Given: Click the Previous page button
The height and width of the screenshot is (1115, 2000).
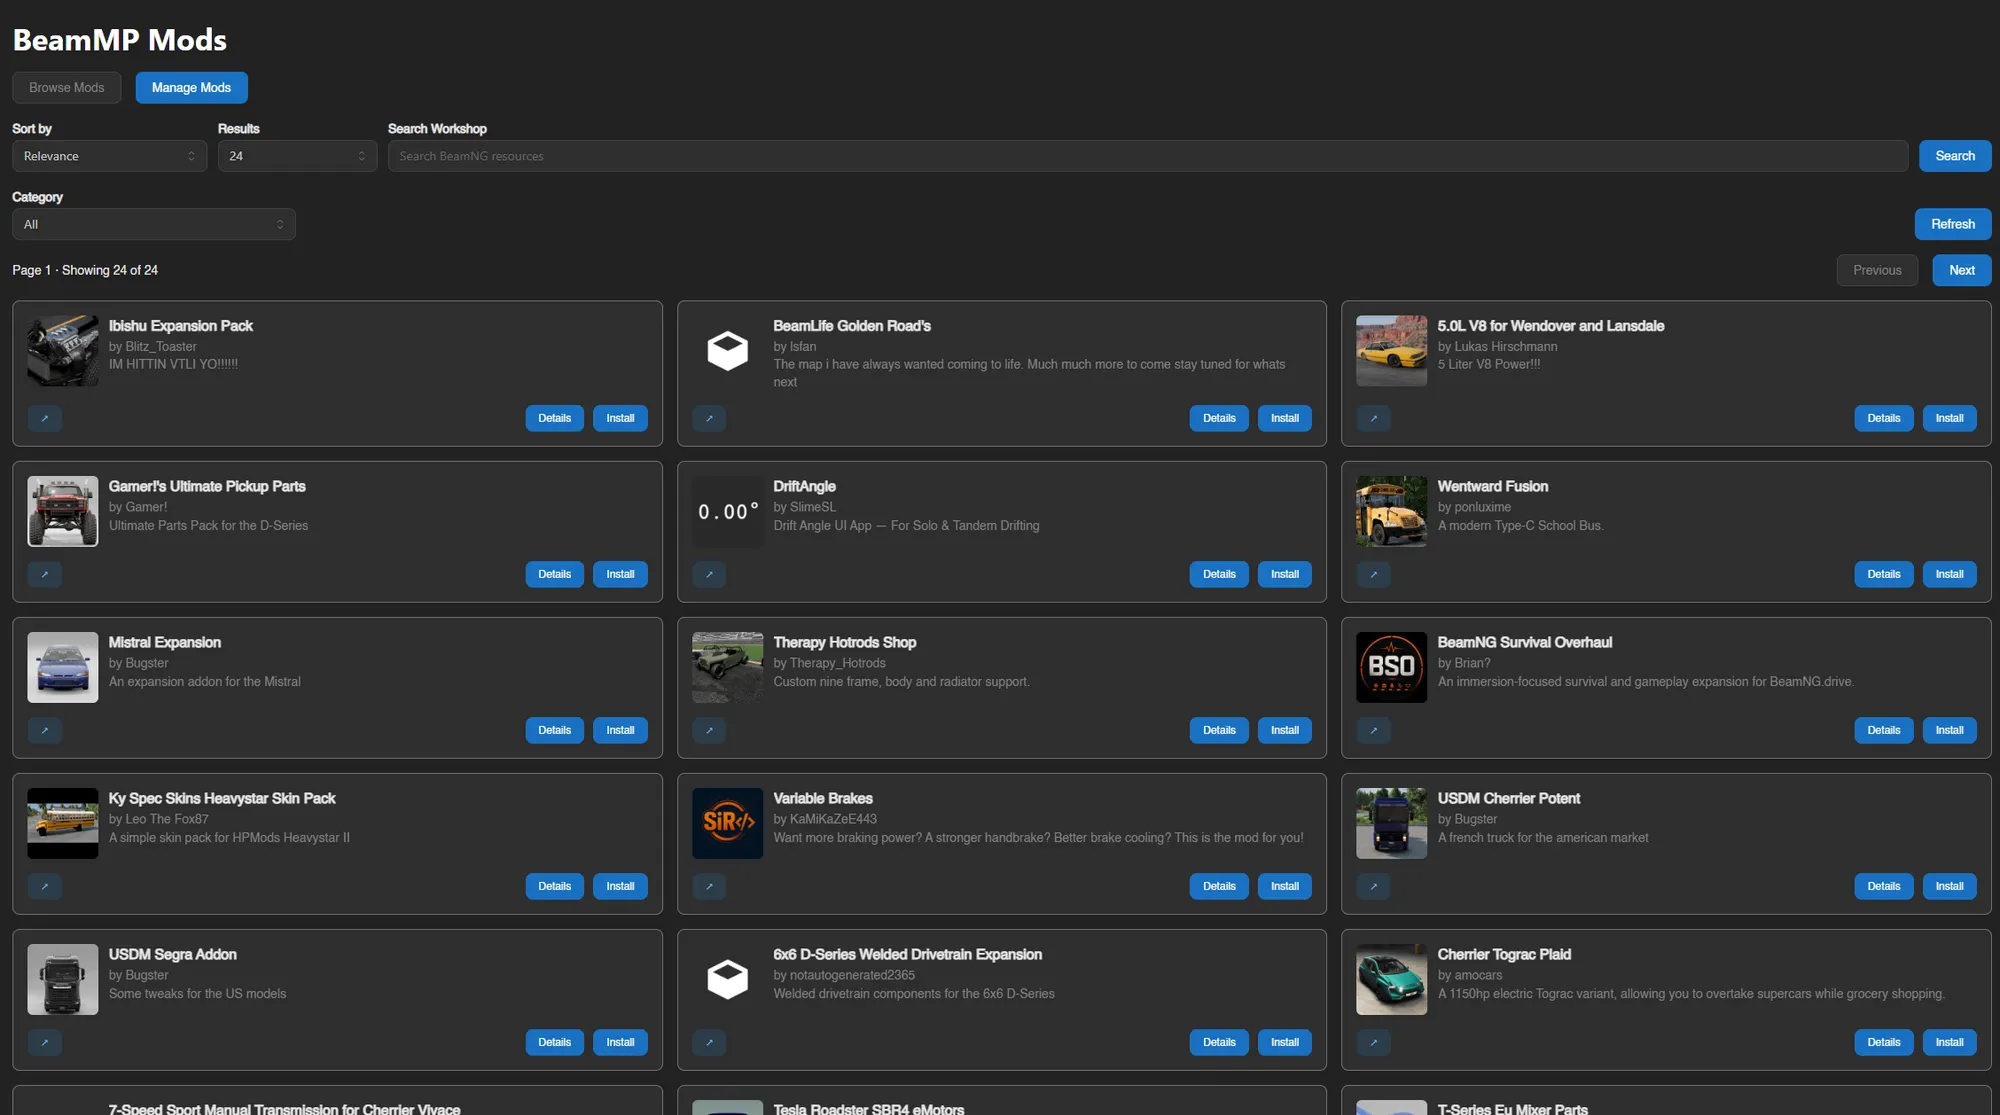Looking at the screenshot, I should pos(1877,270).
